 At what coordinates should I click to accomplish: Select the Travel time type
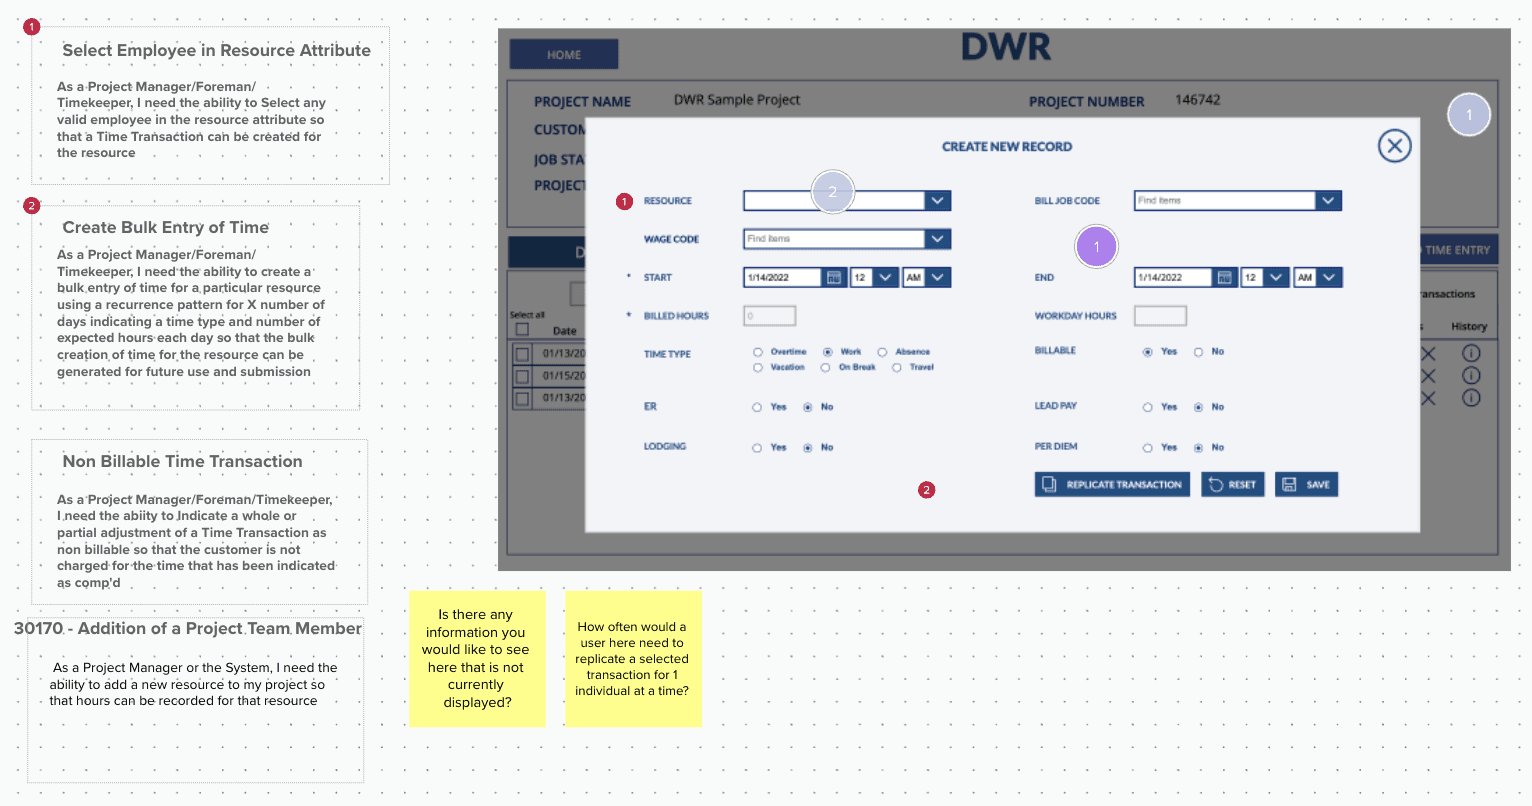click(x=897, y=368)
